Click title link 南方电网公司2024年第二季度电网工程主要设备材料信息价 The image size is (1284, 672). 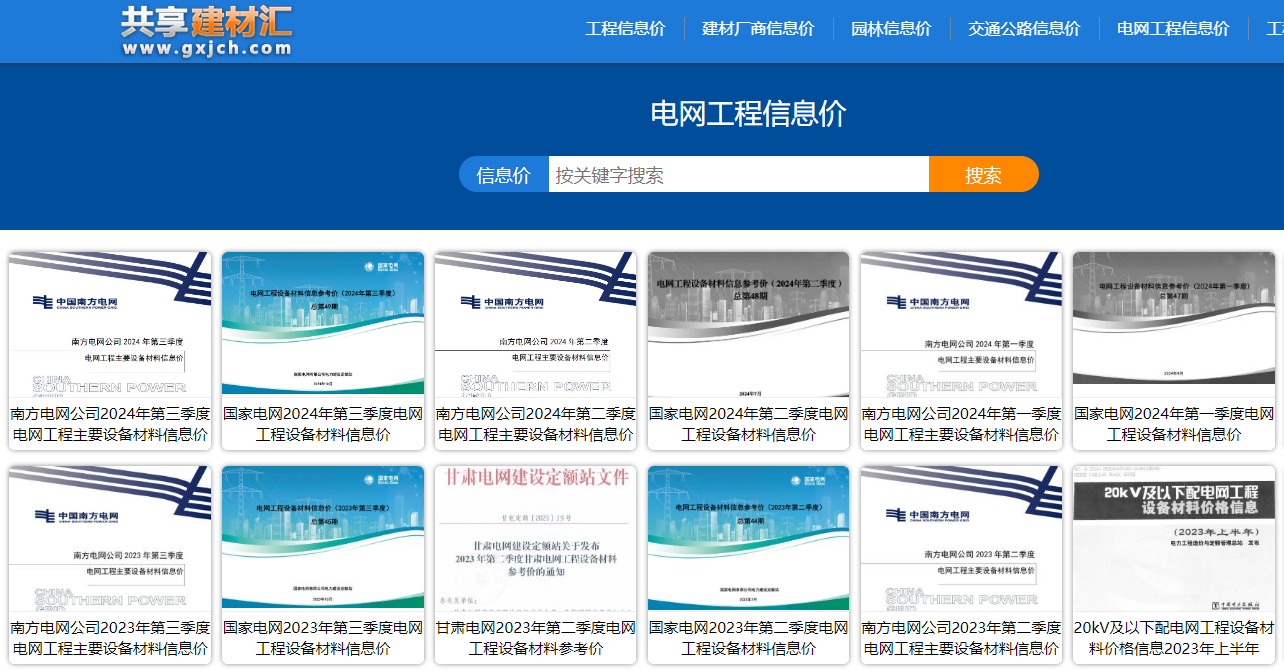[535, 424]
